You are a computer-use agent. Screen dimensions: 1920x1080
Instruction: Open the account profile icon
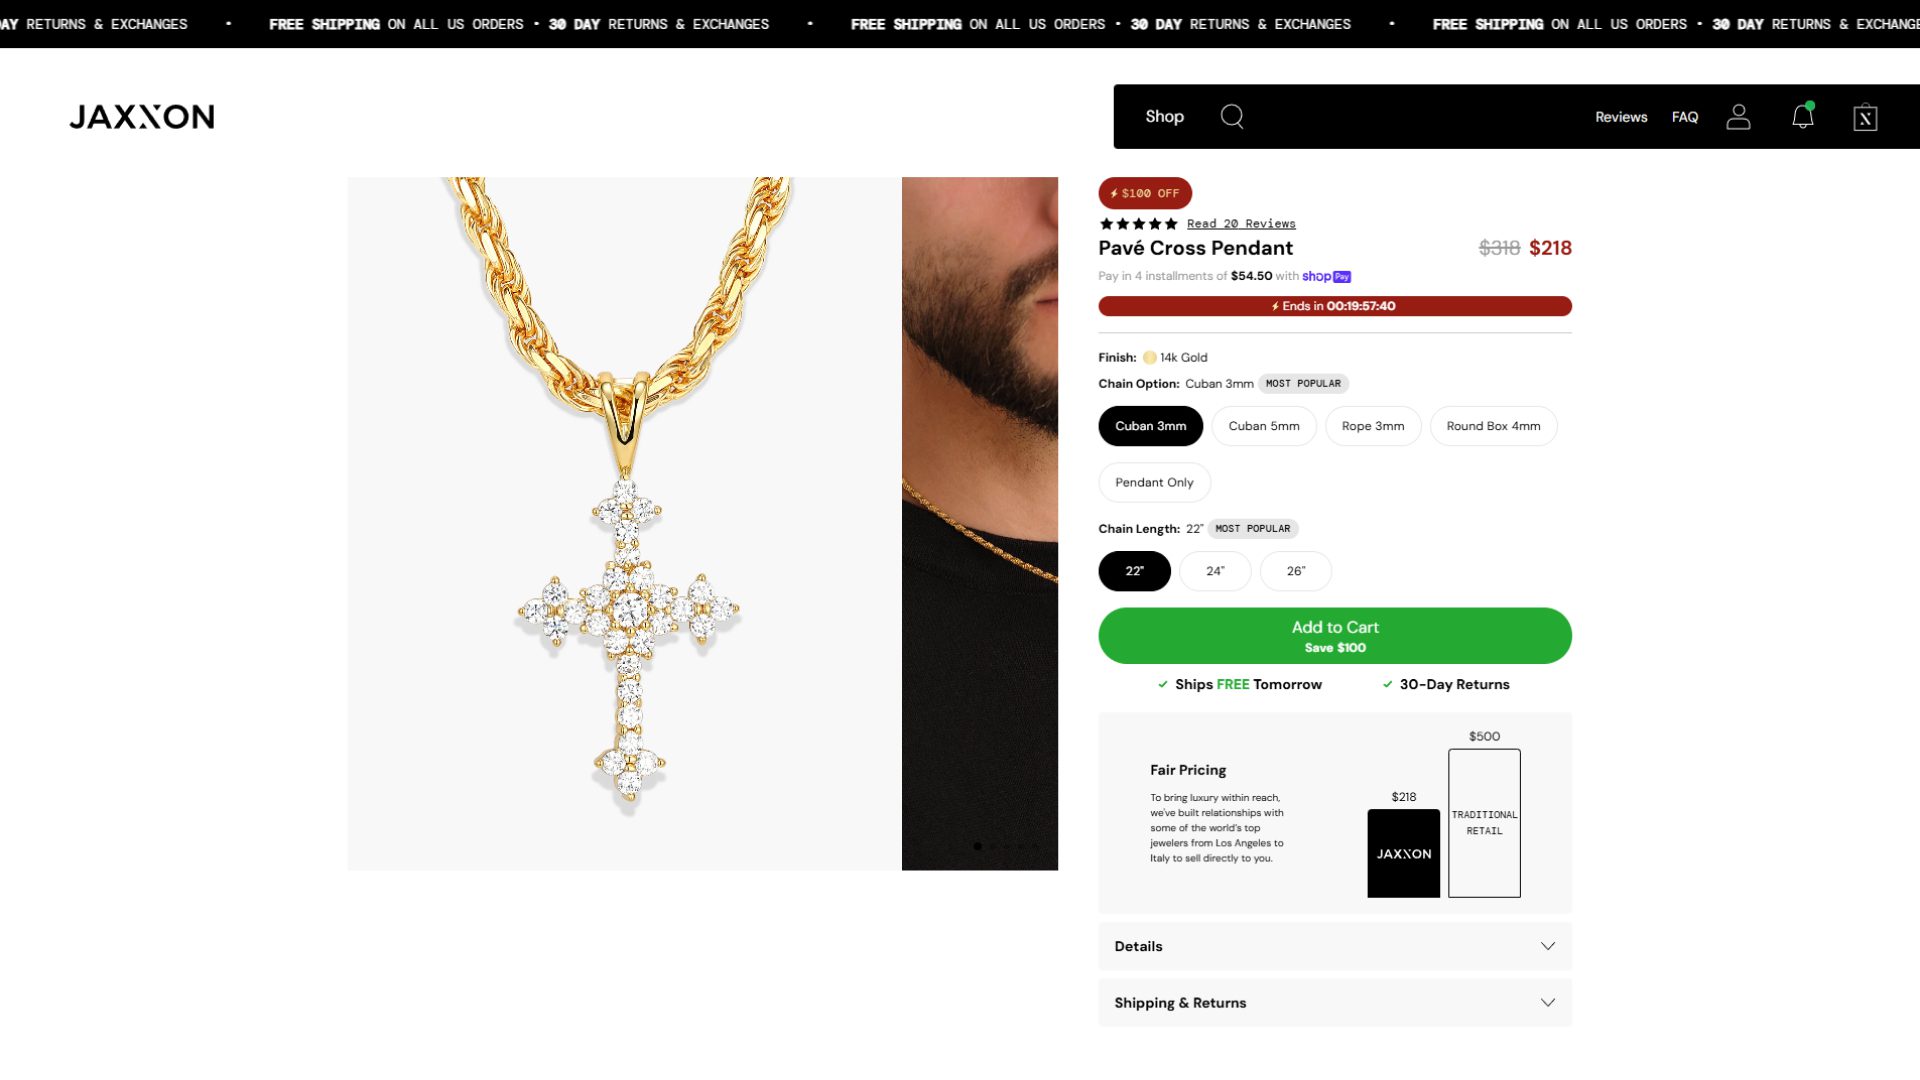click(1738, 117)
